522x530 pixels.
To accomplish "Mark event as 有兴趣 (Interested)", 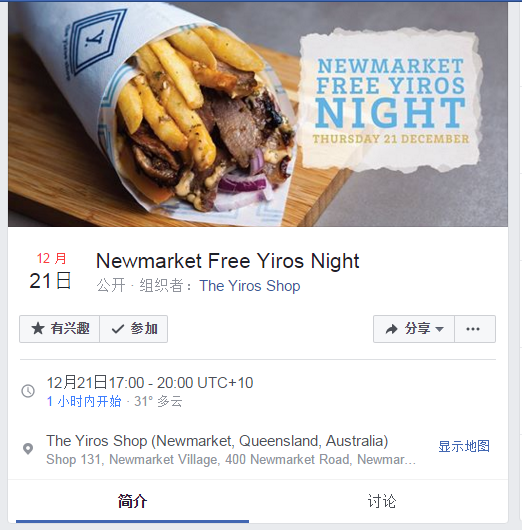I will (x=60, y=329).
